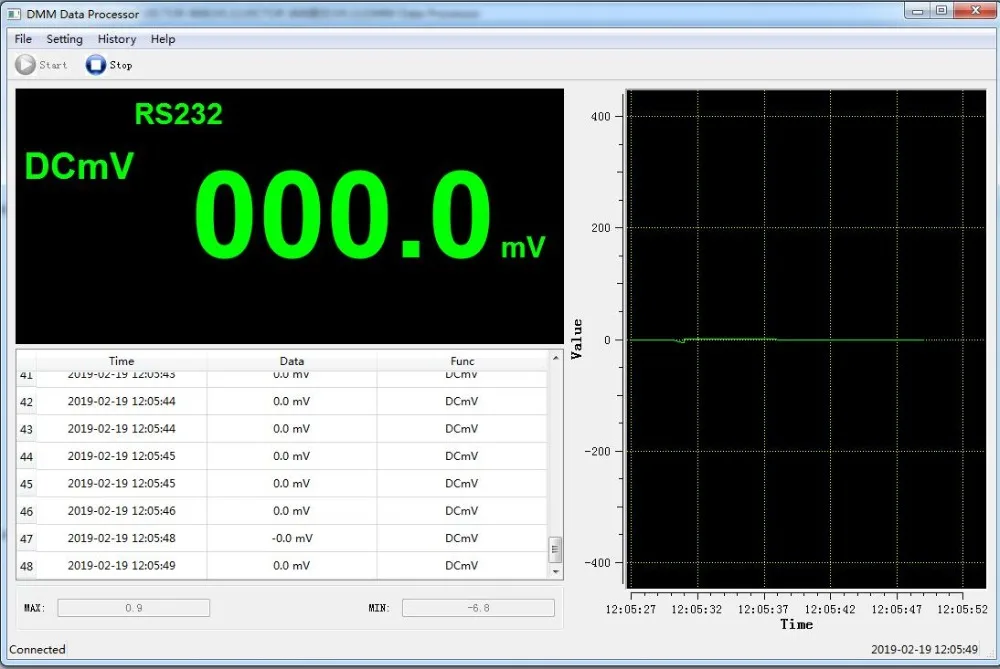Click the MAX value field
Image resolution: width=1000 pixels, height=669 pixels.
tap(133, 608)
